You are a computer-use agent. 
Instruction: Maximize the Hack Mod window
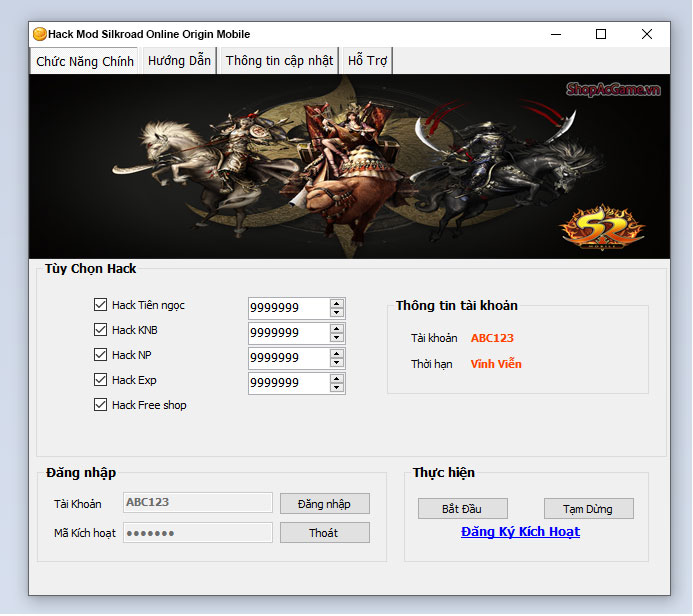601,34
